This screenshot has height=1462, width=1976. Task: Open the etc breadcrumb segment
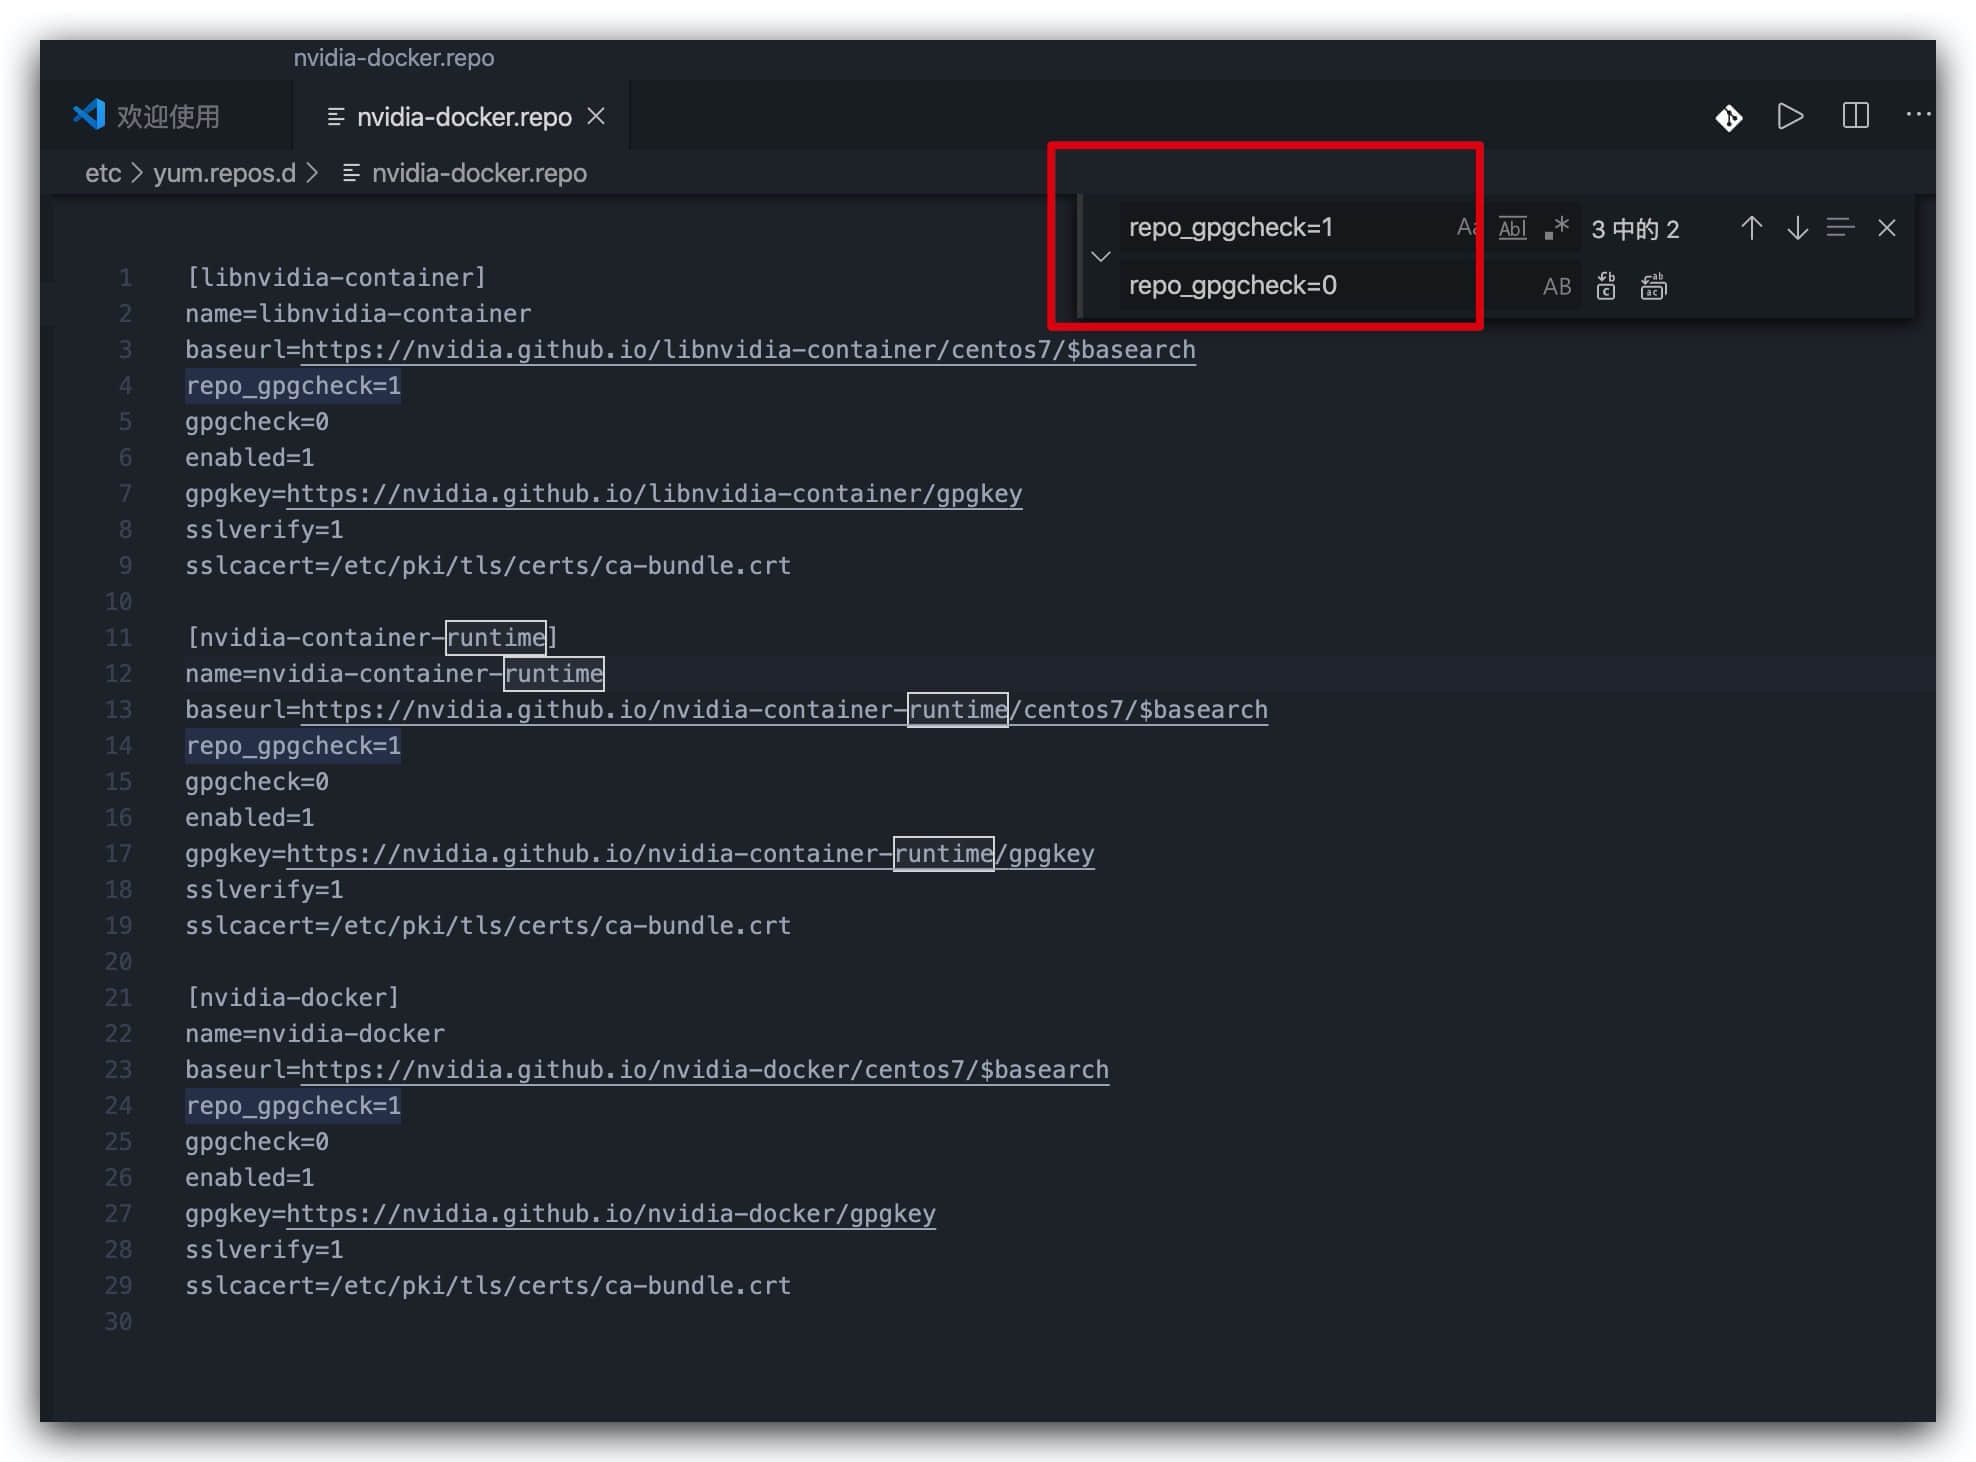[x=103, y=173]
